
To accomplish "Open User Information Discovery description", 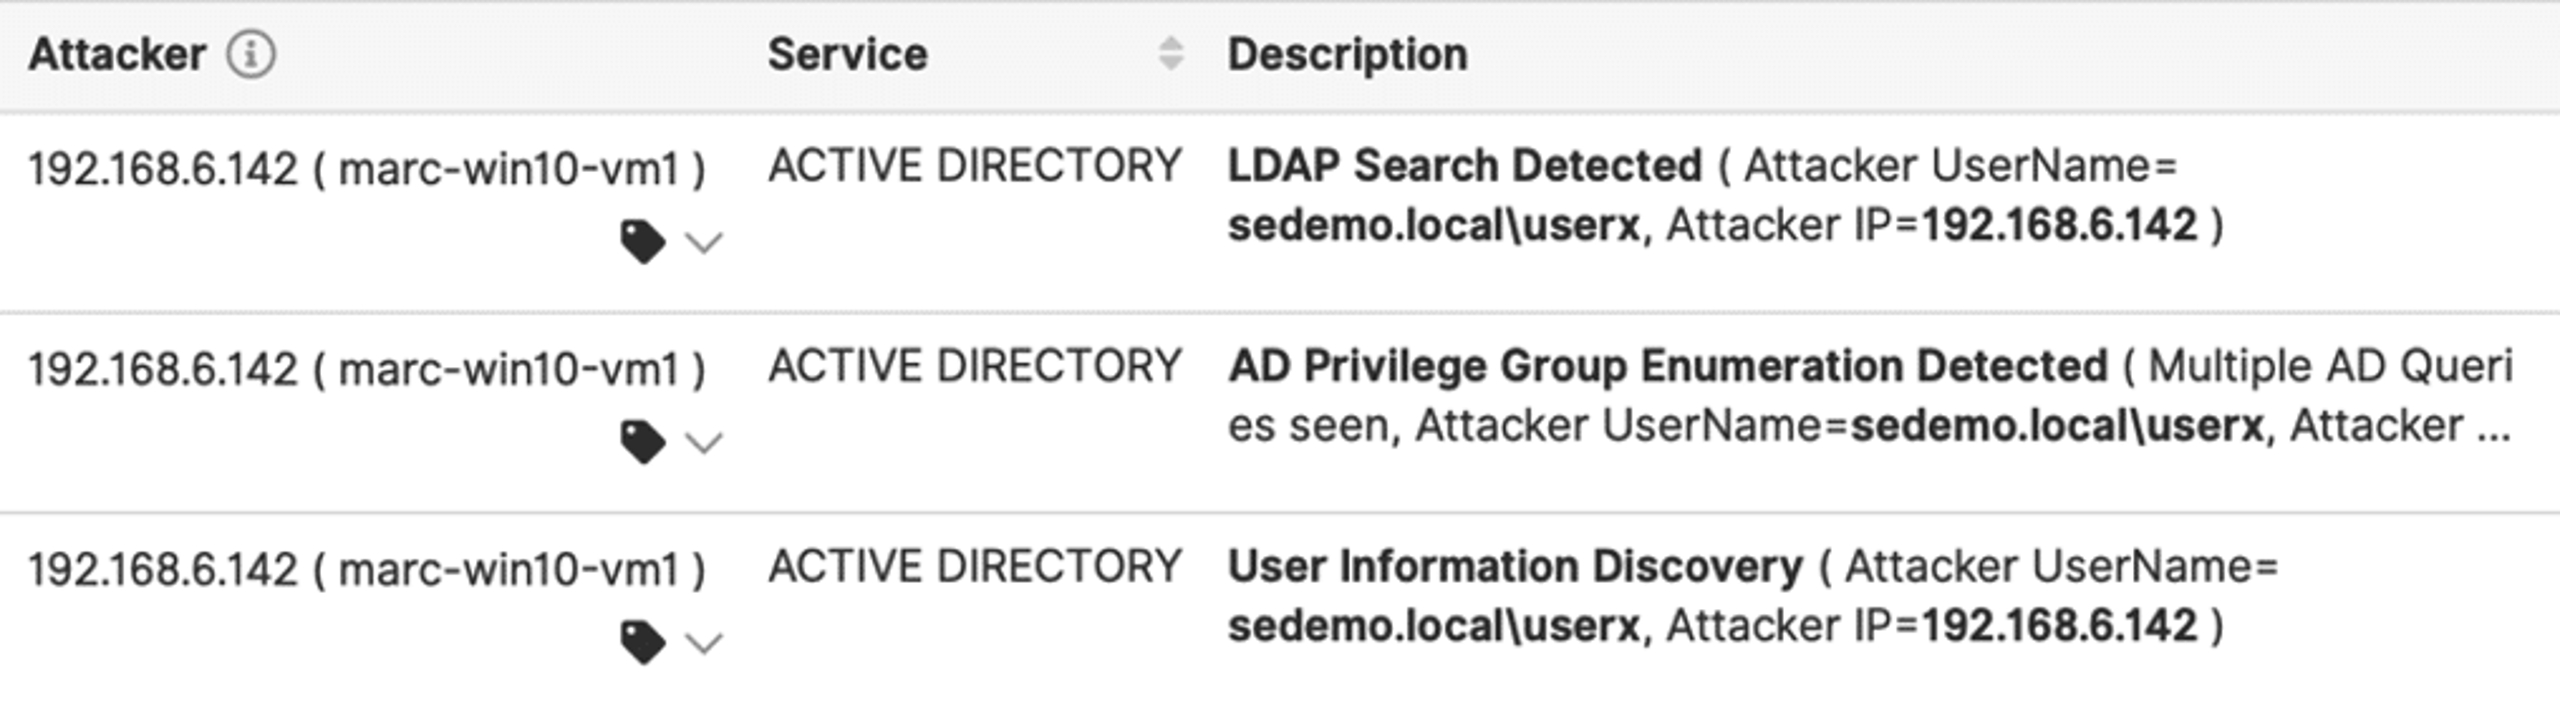I will tap(1515, 567).
